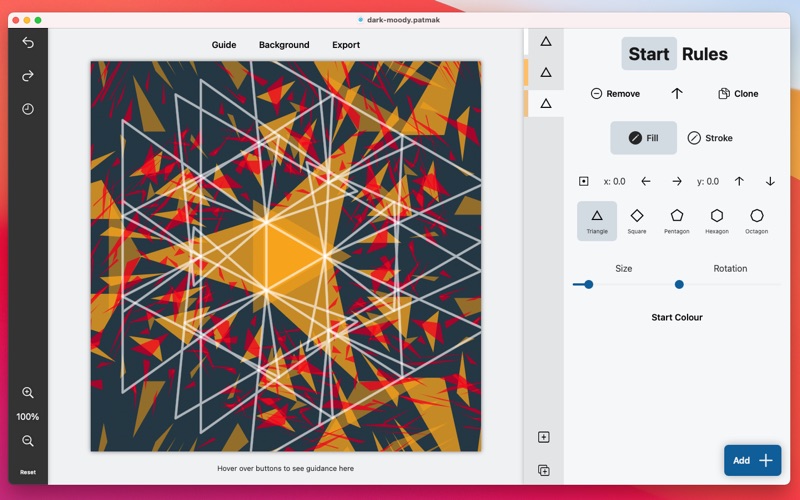Click the redo arrow icon
This screenshot has height=500, width=800.
pos(28,76)
